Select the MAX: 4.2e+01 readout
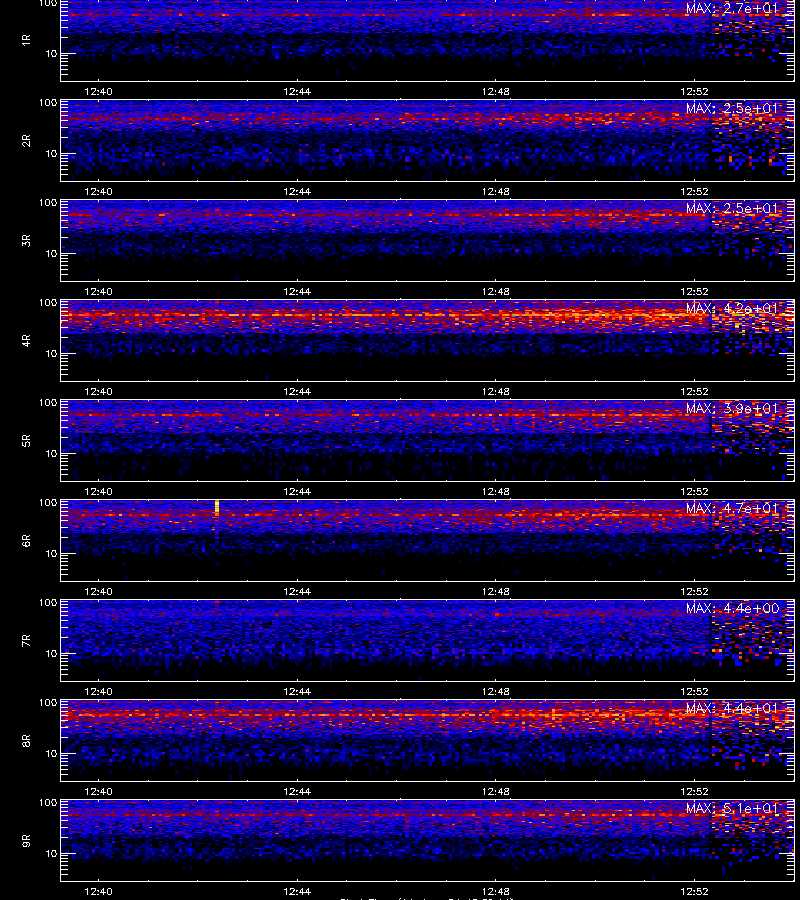The image size is (800, 900). [x=732, y=308]
